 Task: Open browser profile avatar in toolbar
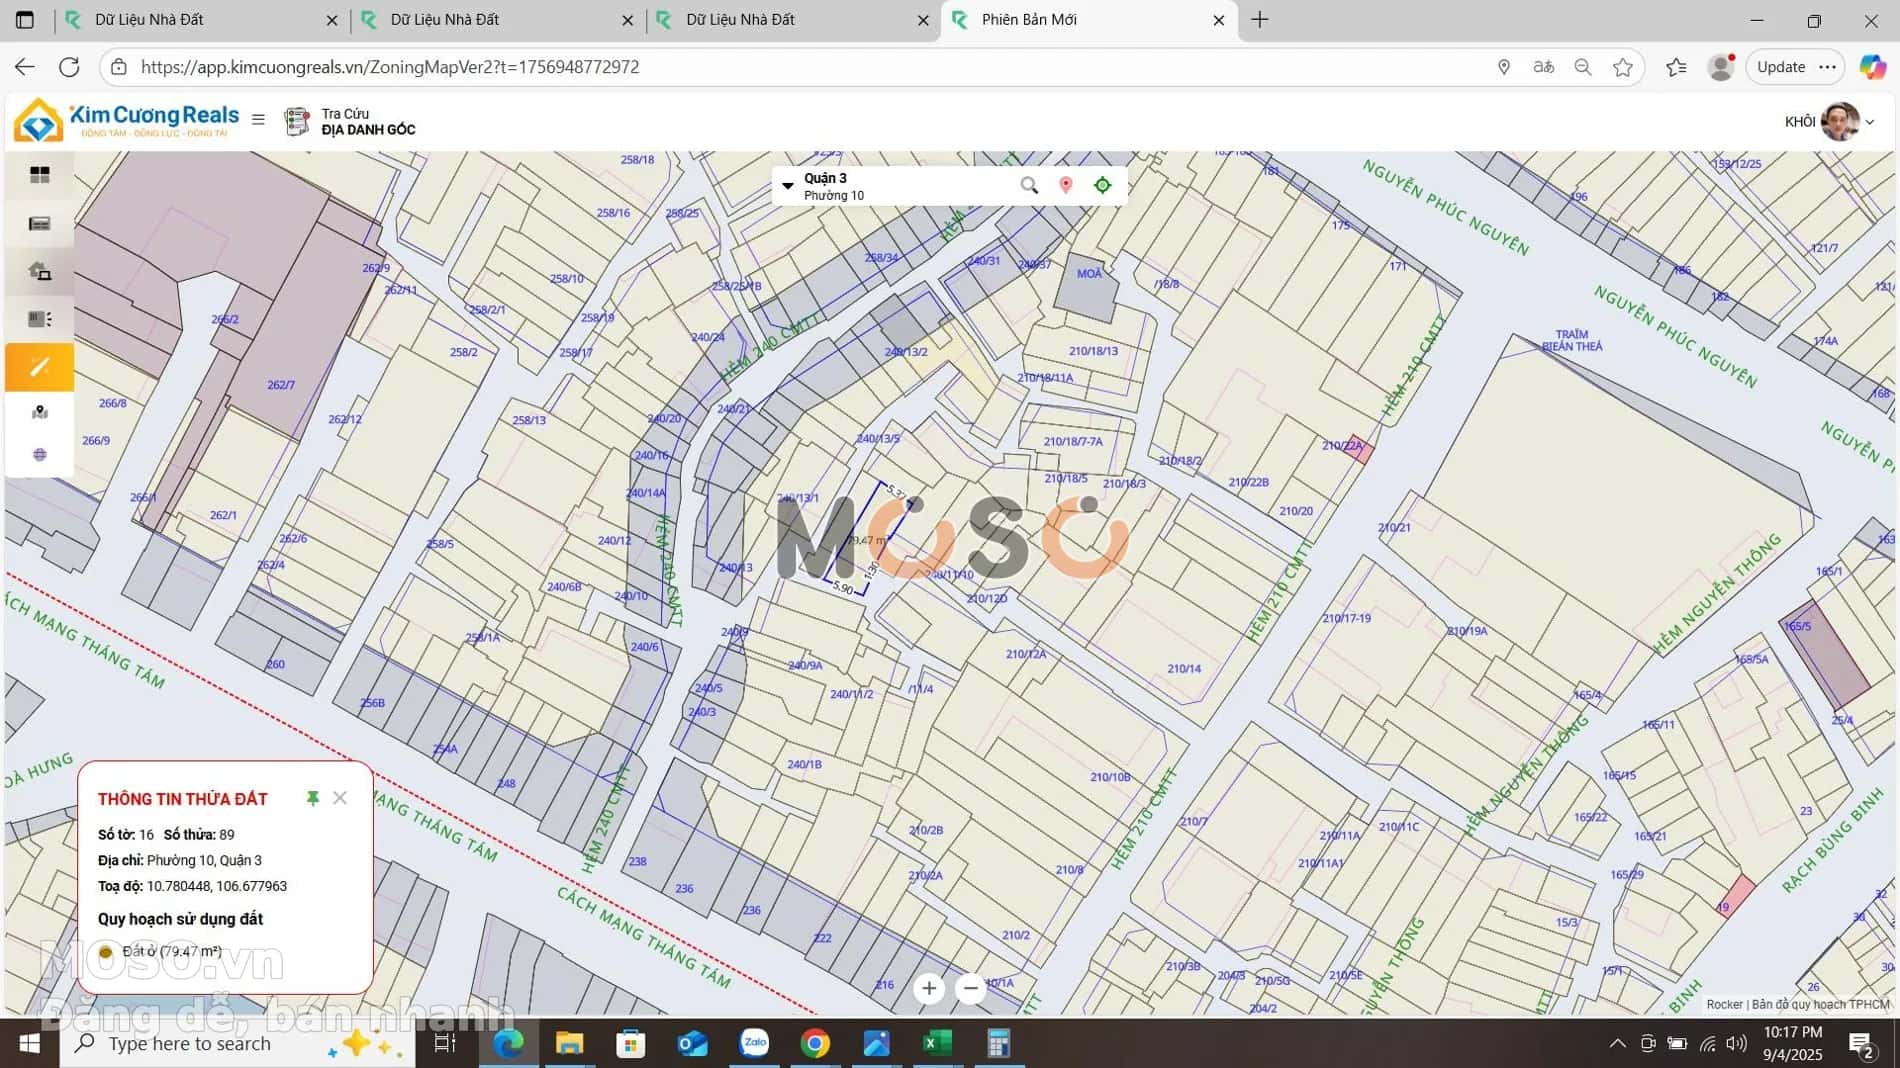point(1721,67)
